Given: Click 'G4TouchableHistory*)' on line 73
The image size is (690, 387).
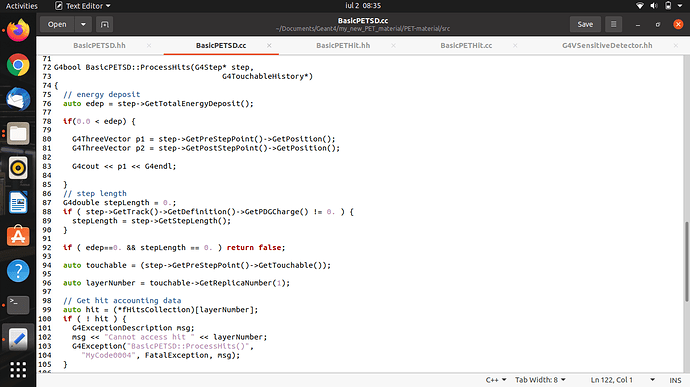Looking at the screenshot, I should pos(268,76).
